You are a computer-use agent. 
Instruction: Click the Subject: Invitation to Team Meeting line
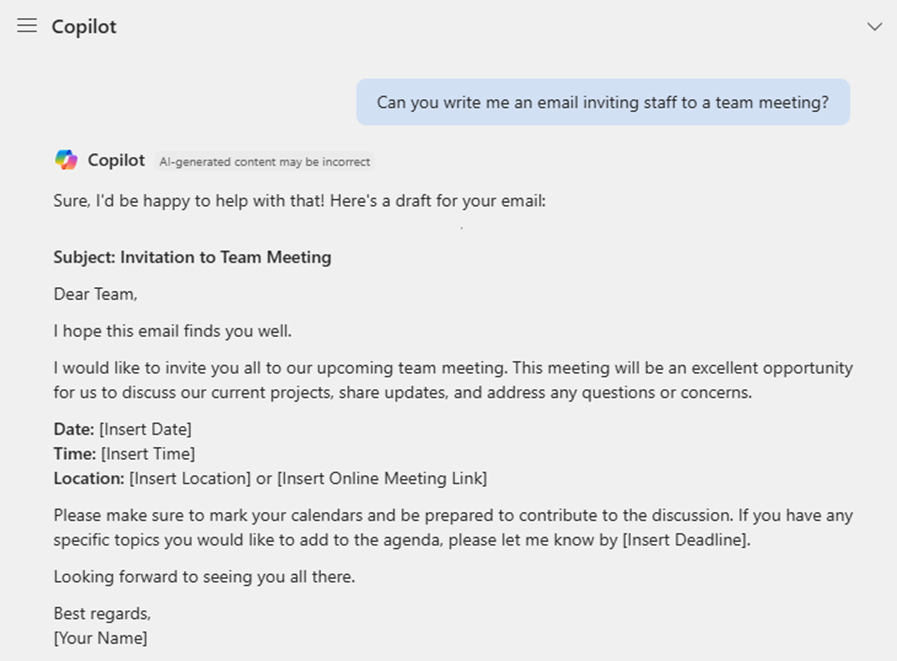[192, 257]
